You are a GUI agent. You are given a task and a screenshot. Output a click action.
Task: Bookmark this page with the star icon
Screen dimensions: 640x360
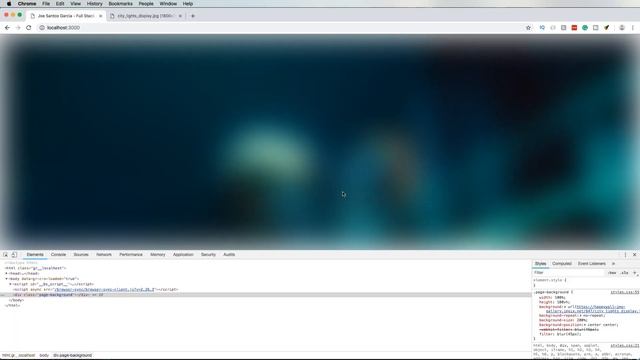[528, 28]
